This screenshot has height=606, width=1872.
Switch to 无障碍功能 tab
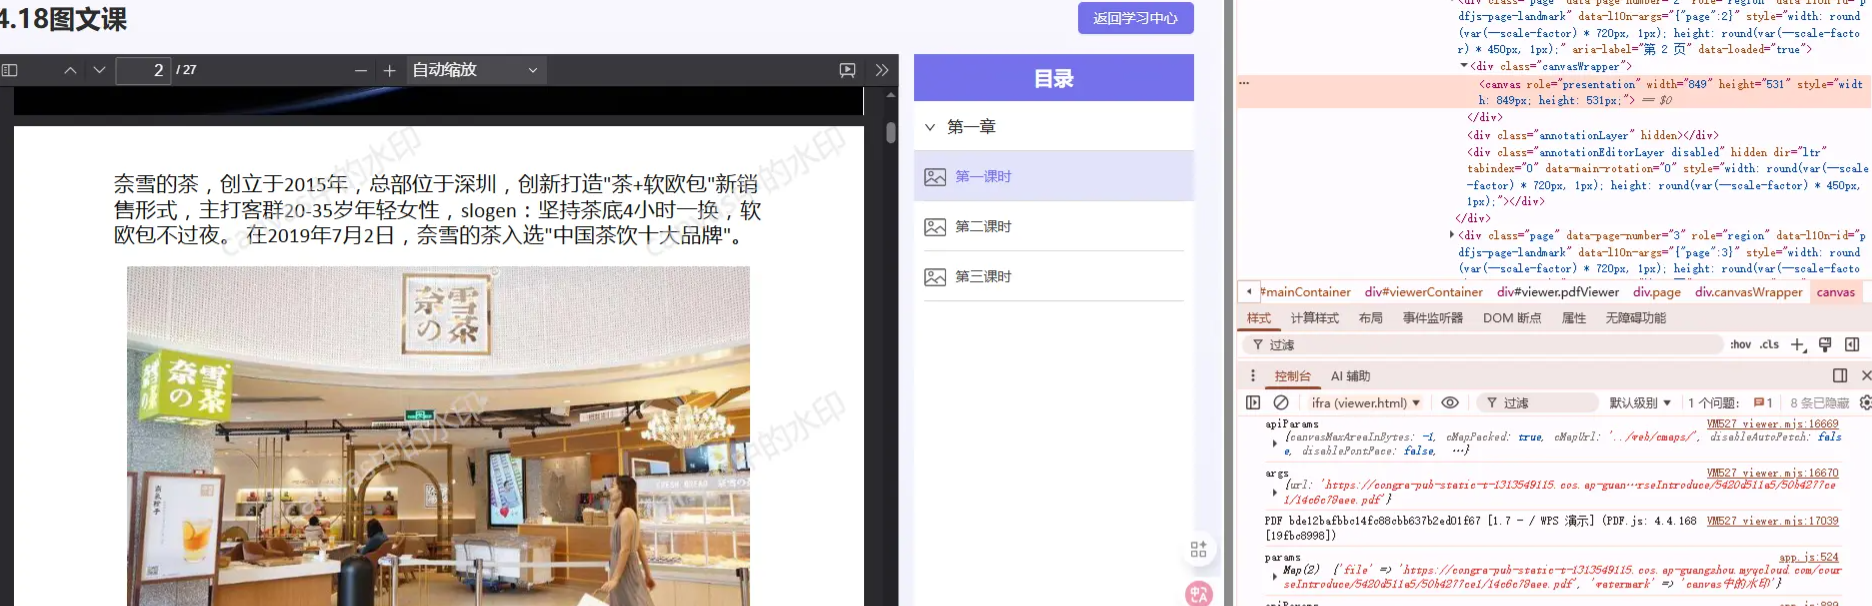tap(1636, 318)
